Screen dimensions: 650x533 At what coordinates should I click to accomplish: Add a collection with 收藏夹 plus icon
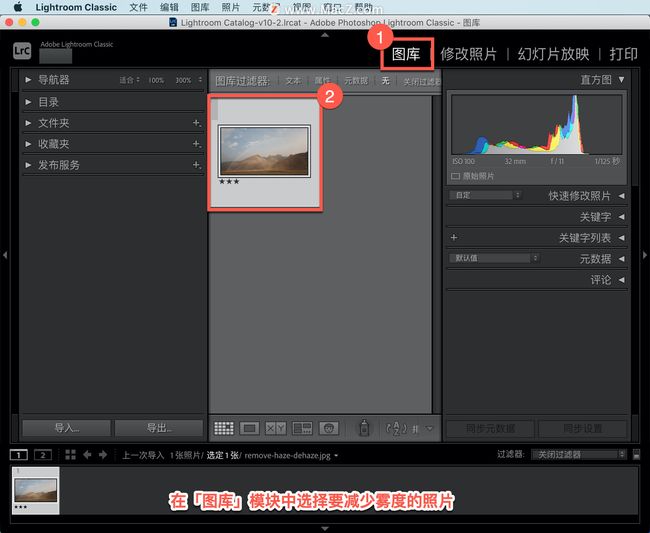pyautogui.click(x=197, y=144)
